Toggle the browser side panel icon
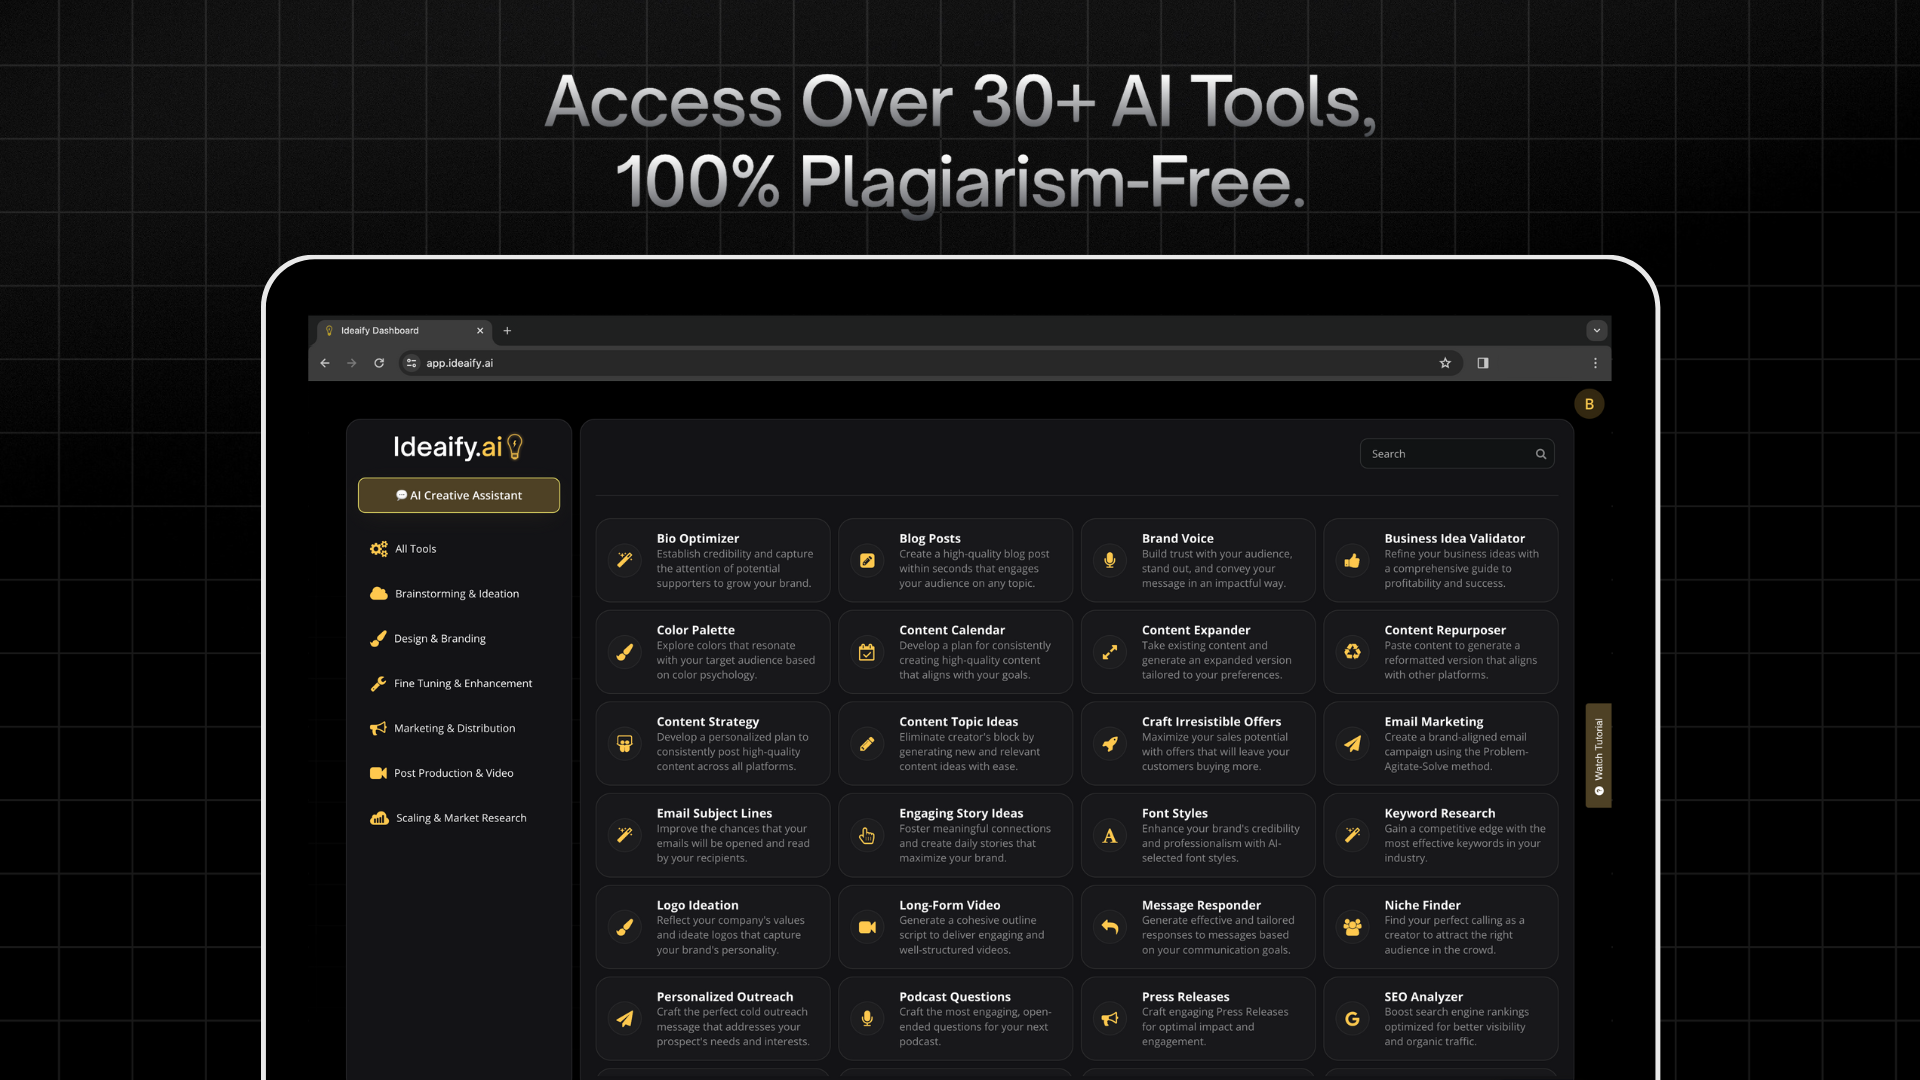This screenshot has width=1920, height=1080. pyautogui.click(x=1483, y=363)
